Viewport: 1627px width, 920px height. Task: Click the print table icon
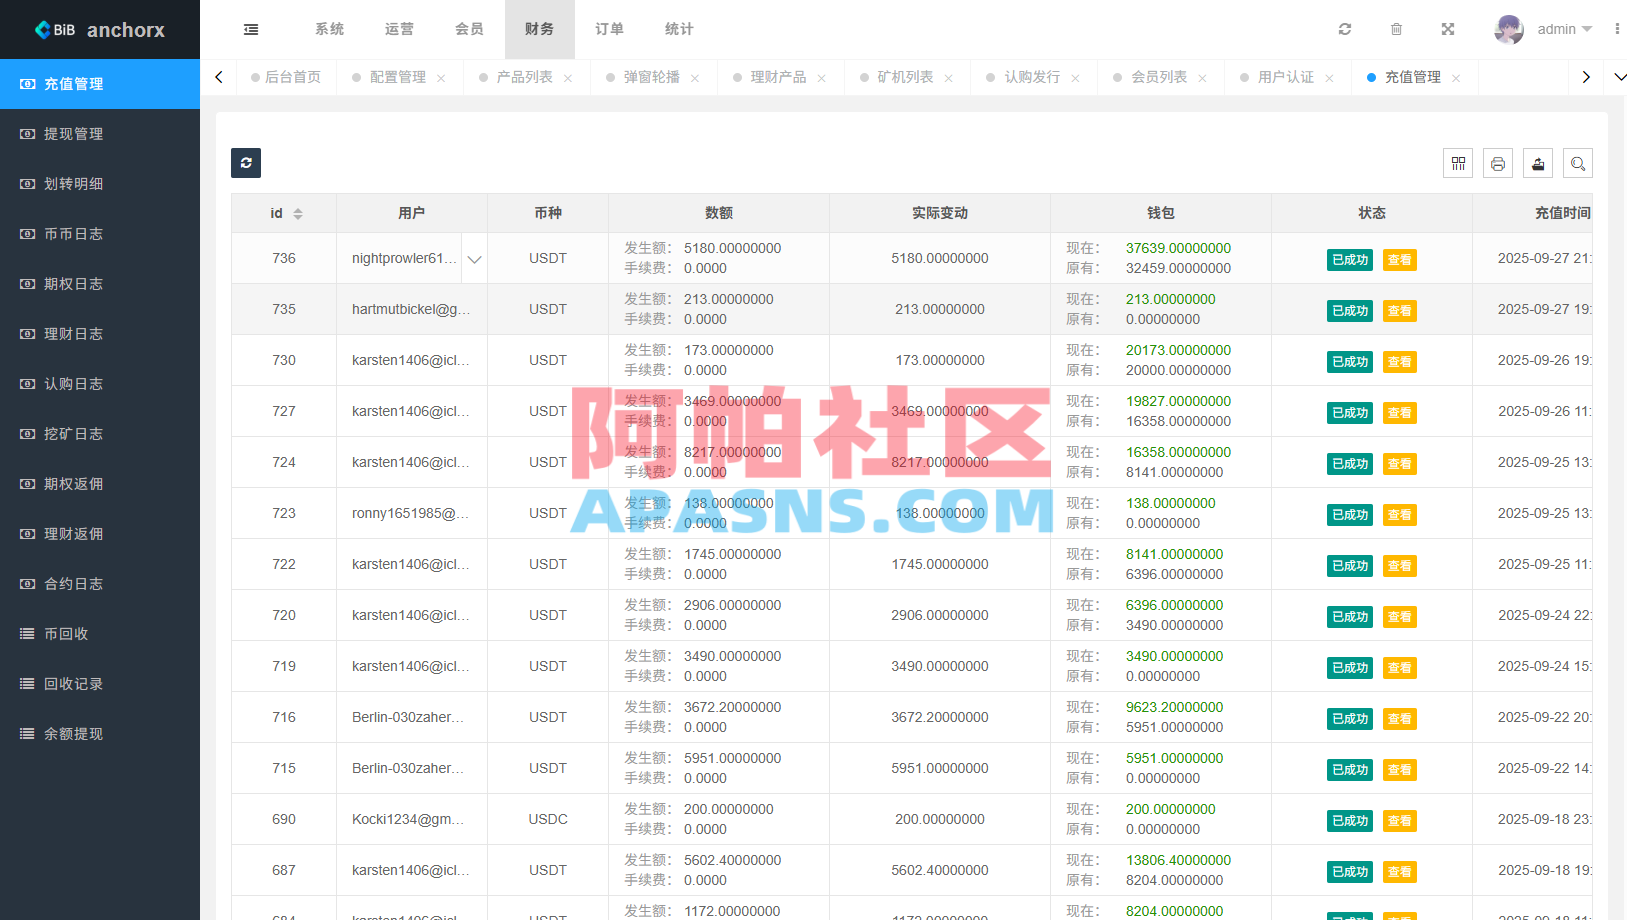[1498, 163]
